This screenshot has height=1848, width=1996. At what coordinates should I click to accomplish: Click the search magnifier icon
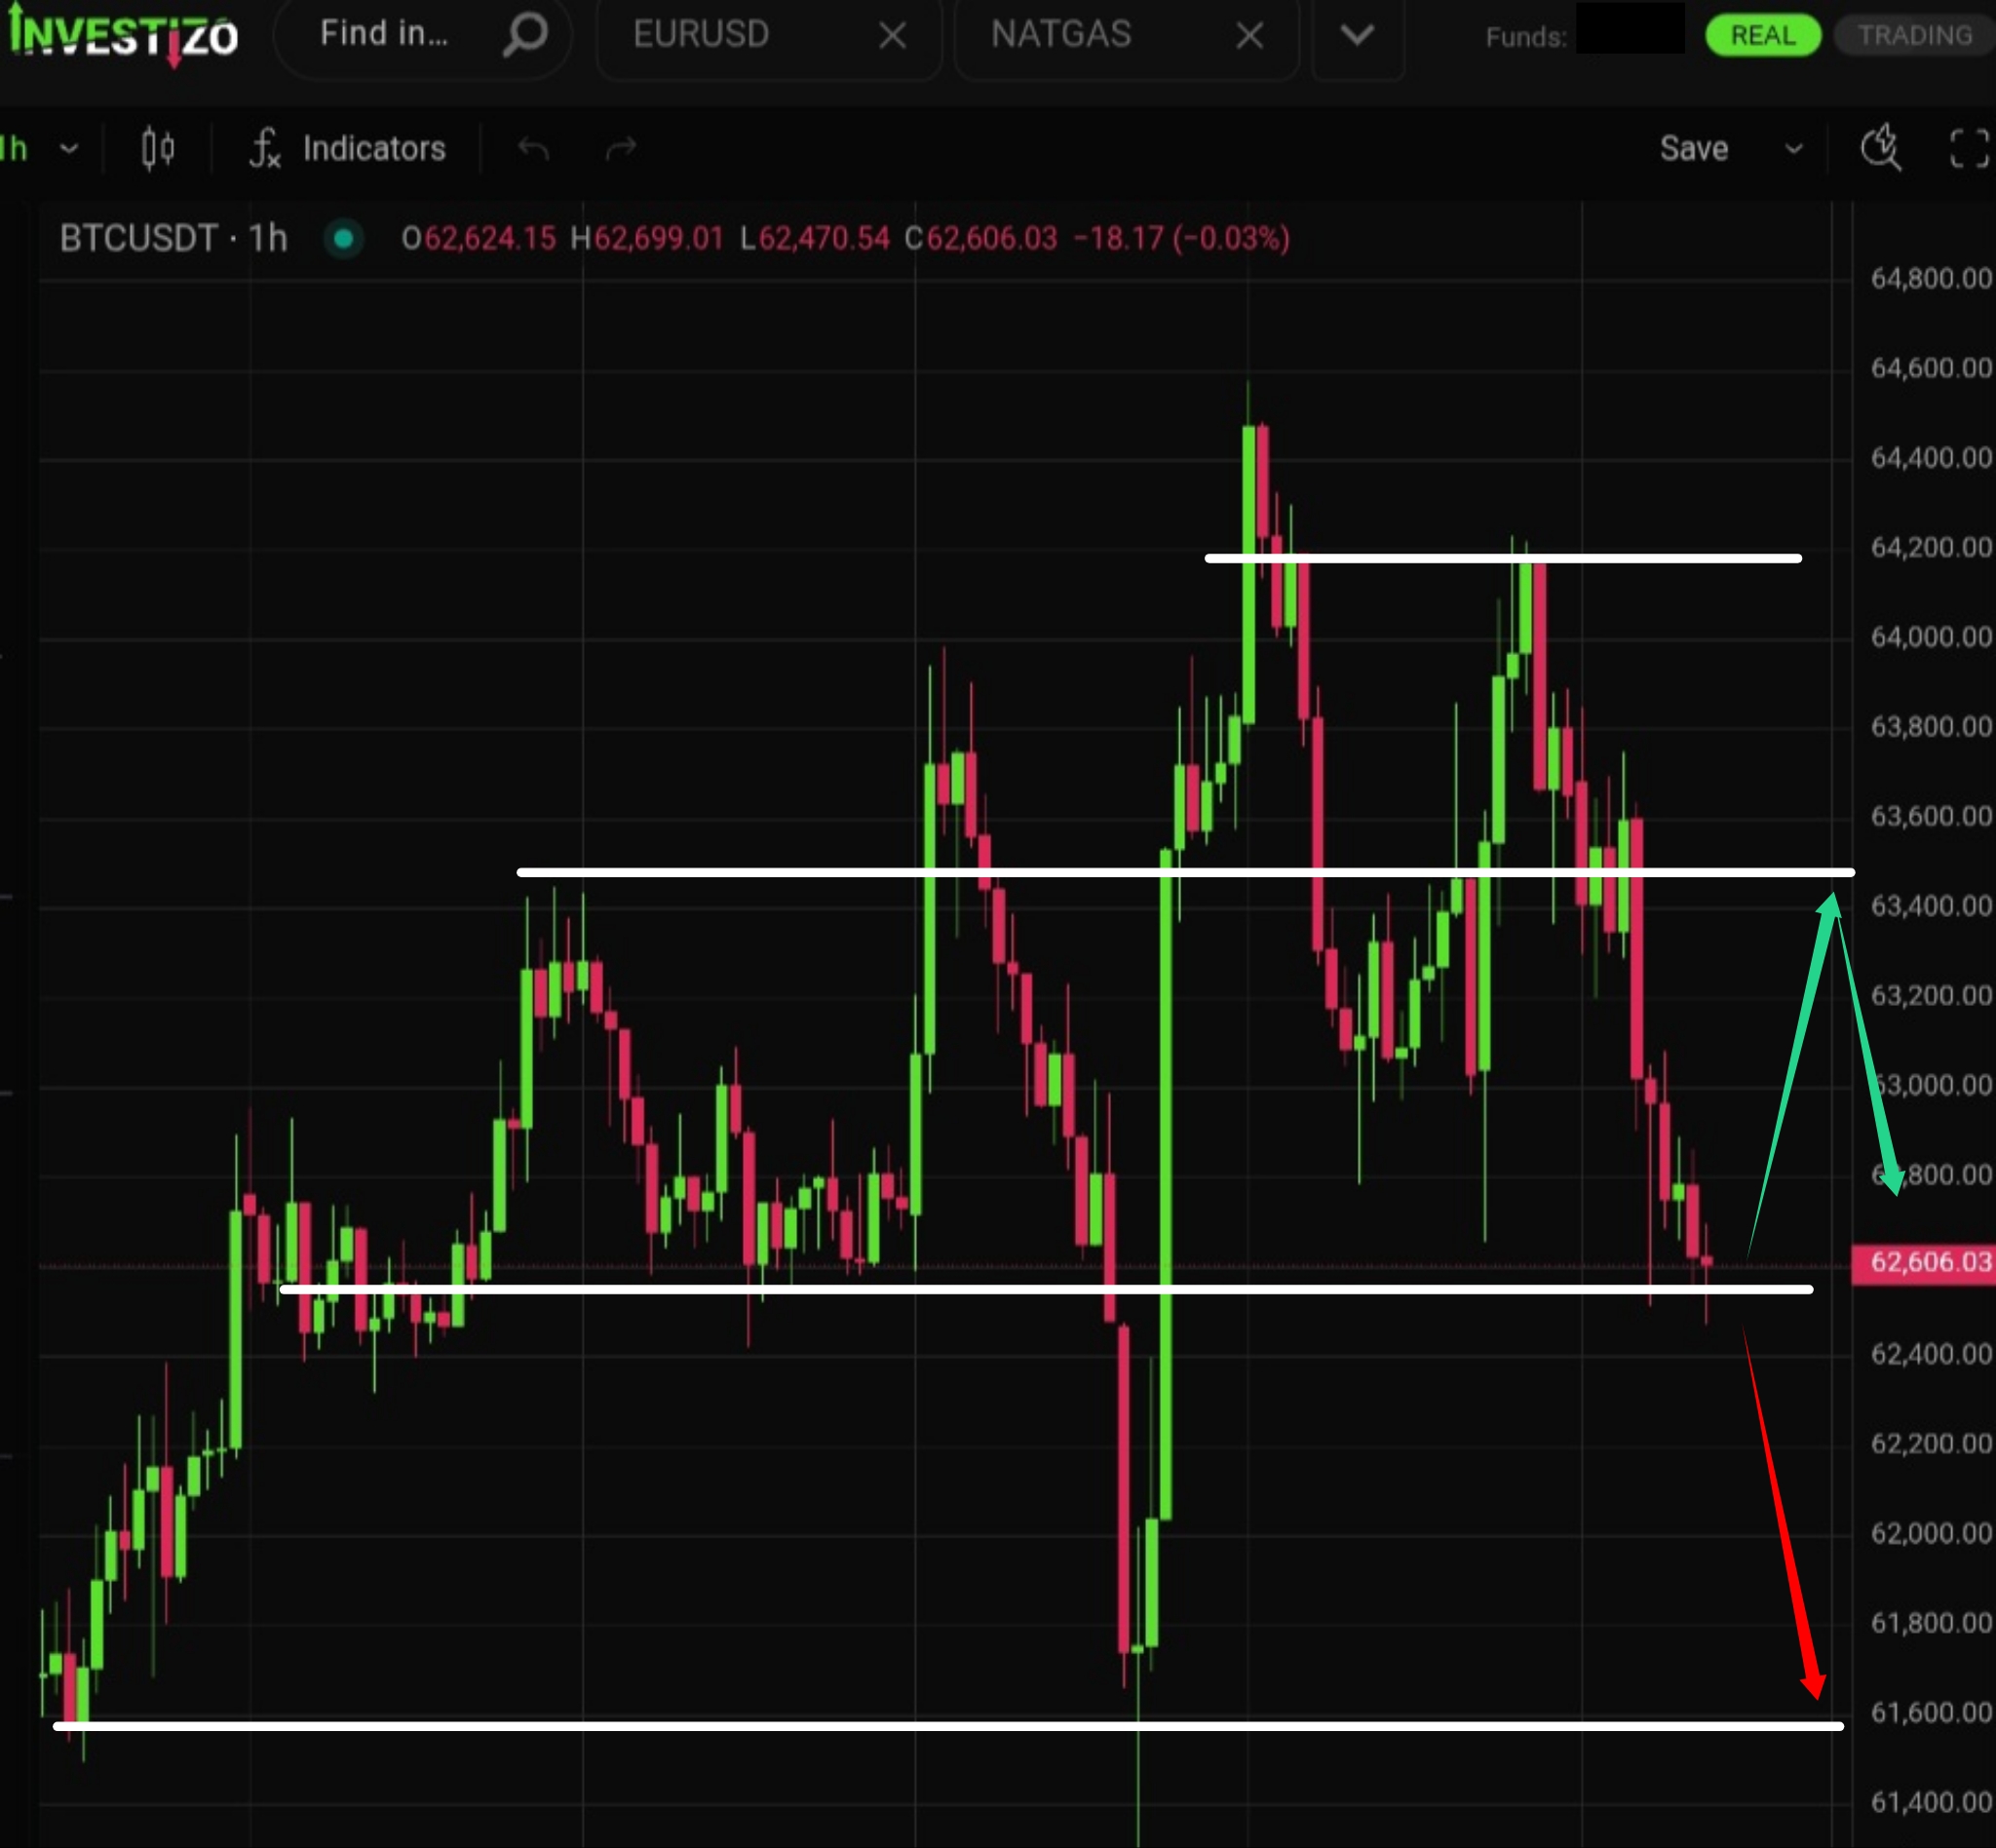(x=525, y=35)
